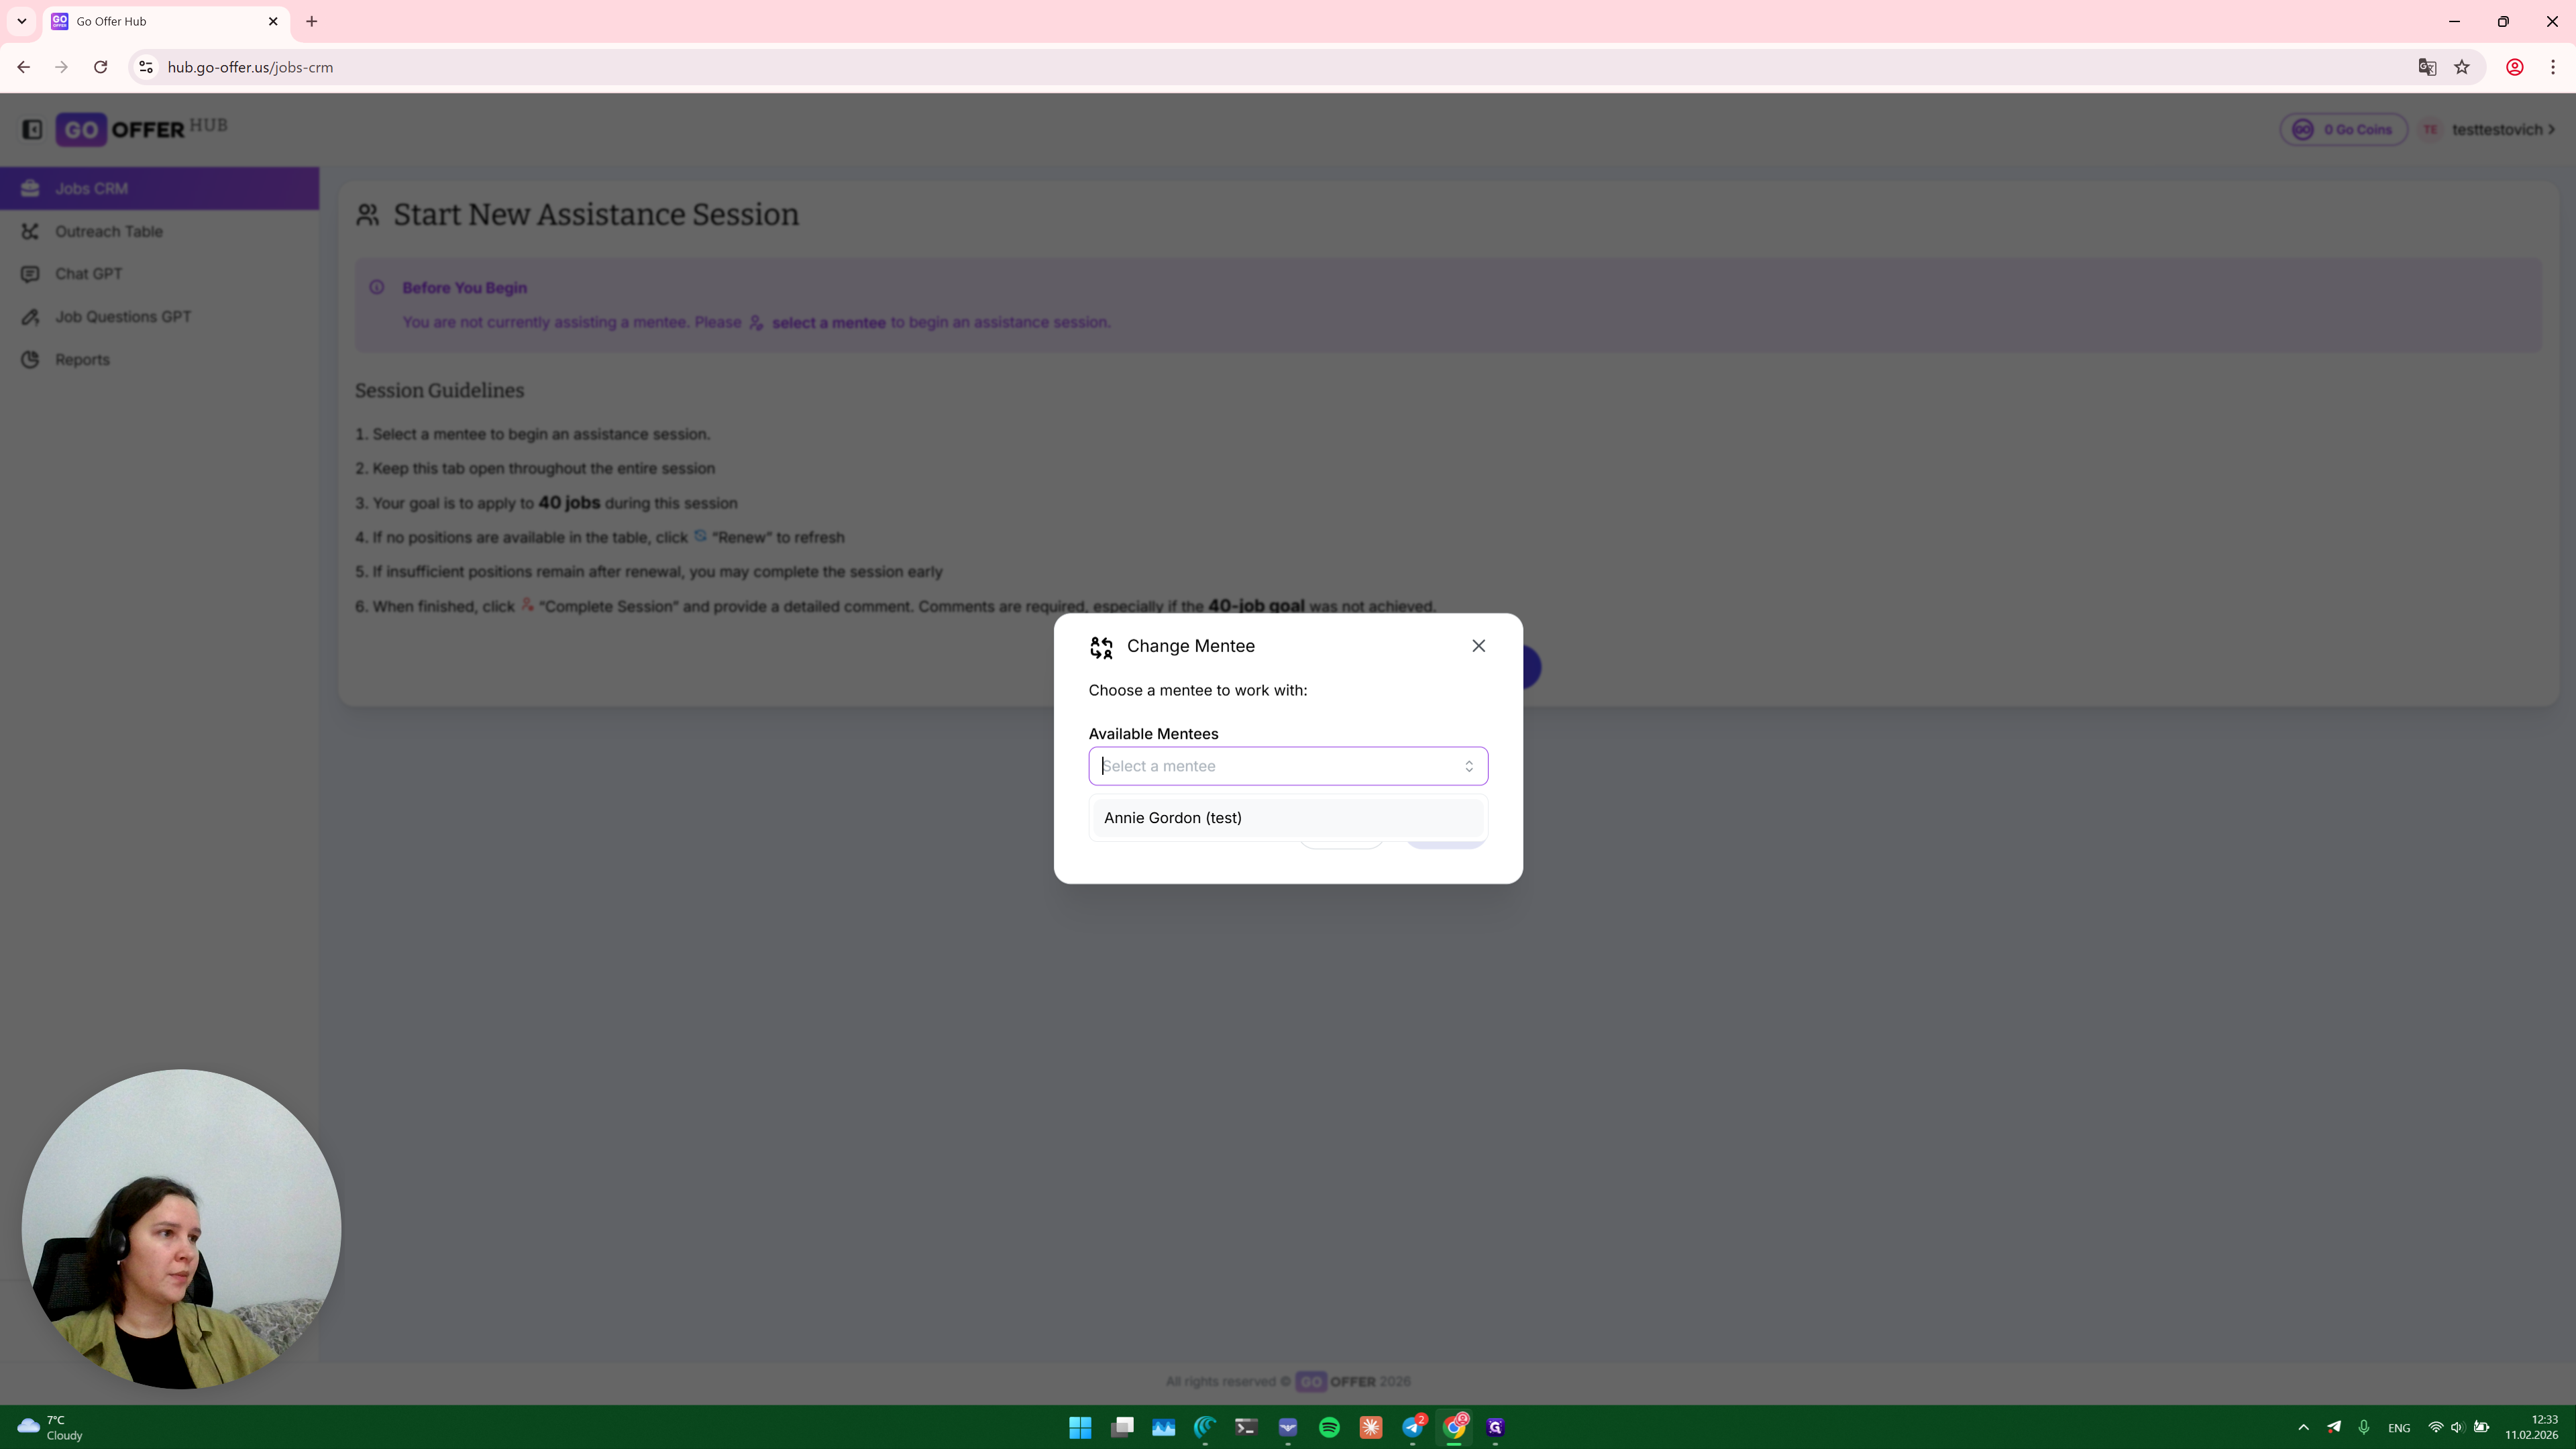Open Chrome profile icon

(x=2514, y=67)
